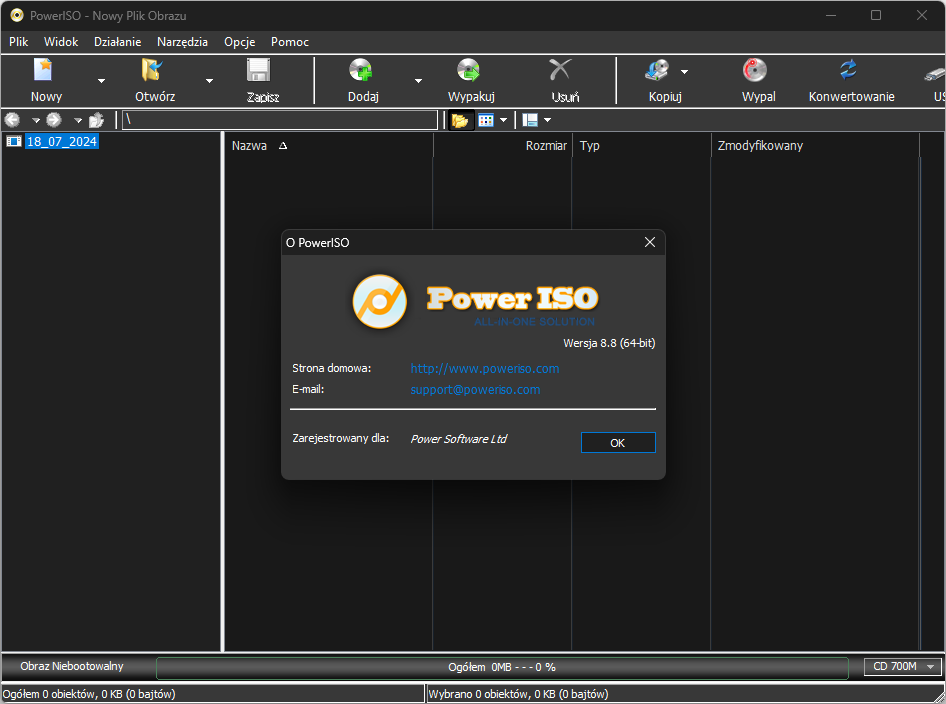946x704 pixels.
Task: Open the forward history dropdown arrow
Action: tap(78, 121)
